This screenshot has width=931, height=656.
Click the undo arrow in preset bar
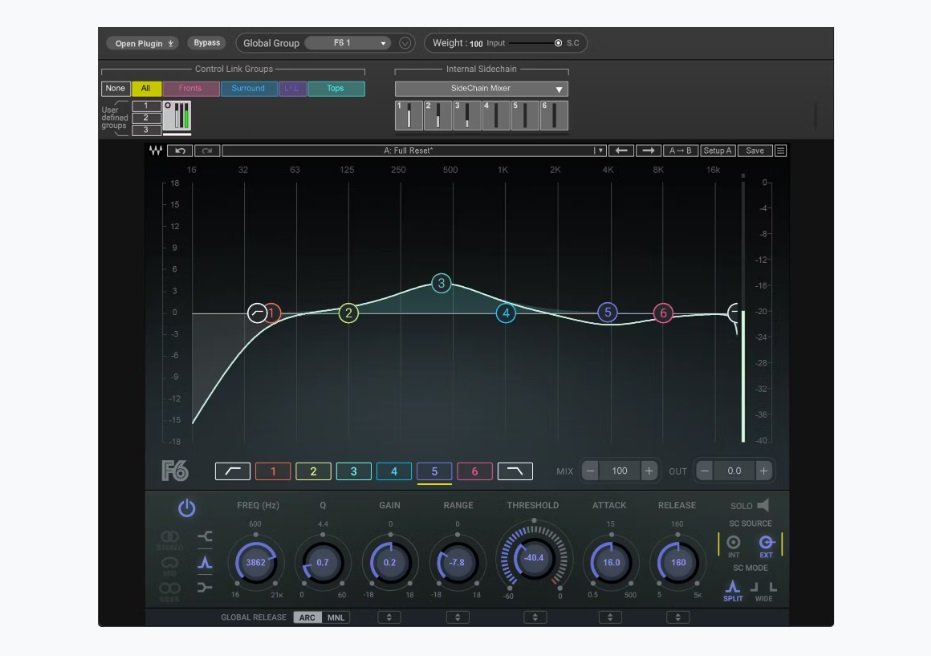(x=181, y=151)
